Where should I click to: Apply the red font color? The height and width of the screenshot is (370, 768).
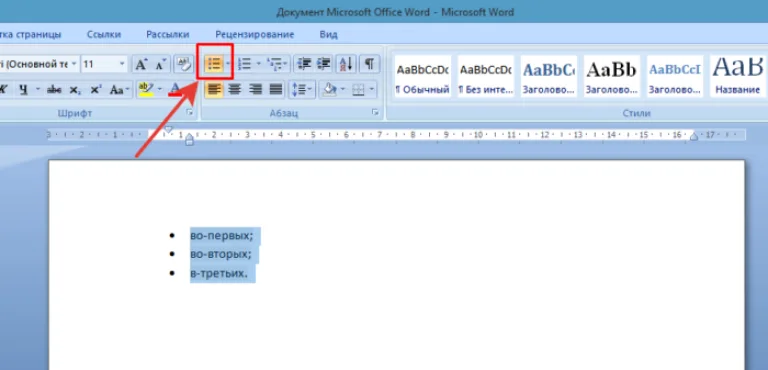[x=175, y=90]
